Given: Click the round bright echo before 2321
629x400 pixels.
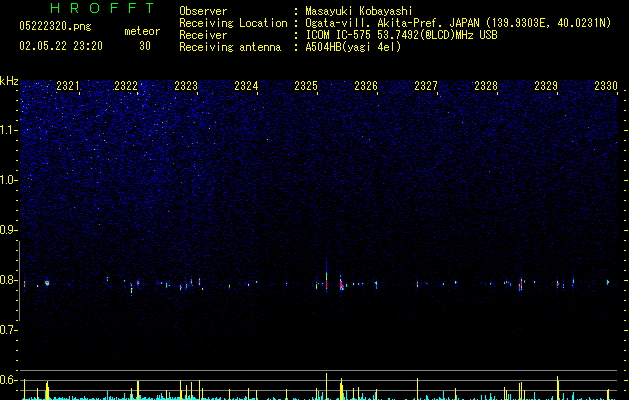Looking at the screenshot, I should 47,283.
